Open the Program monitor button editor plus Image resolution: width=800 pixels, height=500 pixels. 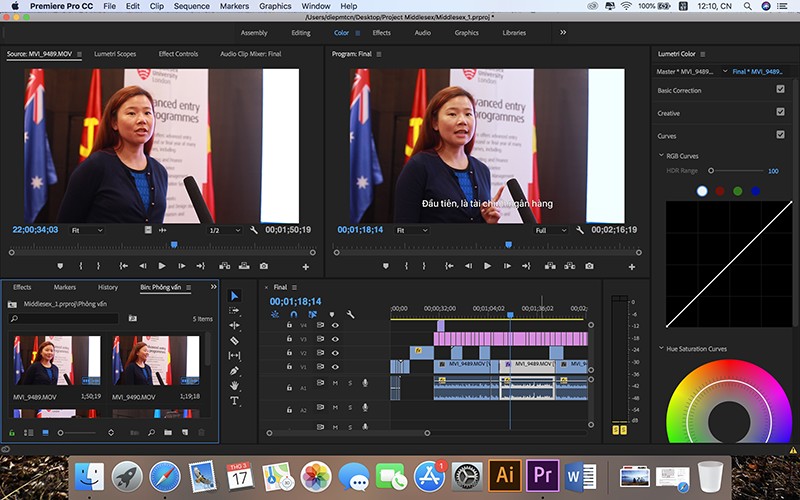(x=632, y=266)
